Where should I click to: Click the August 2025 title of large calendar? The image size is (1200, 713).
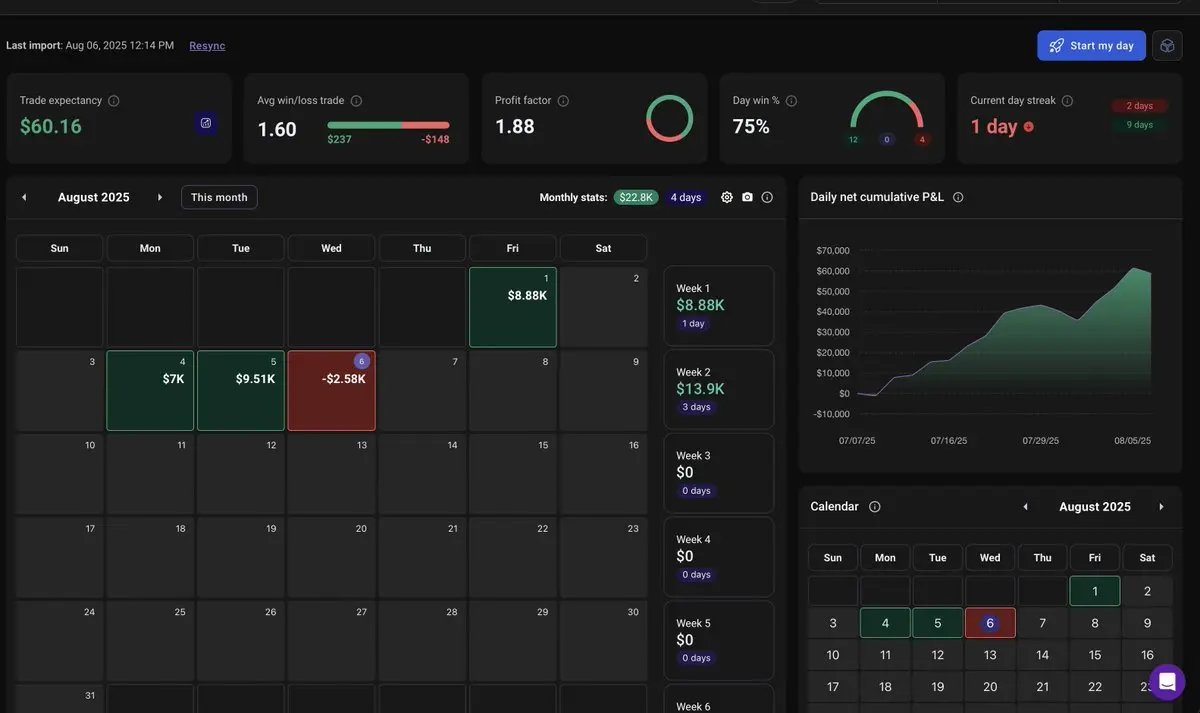[x=94, y=197]
